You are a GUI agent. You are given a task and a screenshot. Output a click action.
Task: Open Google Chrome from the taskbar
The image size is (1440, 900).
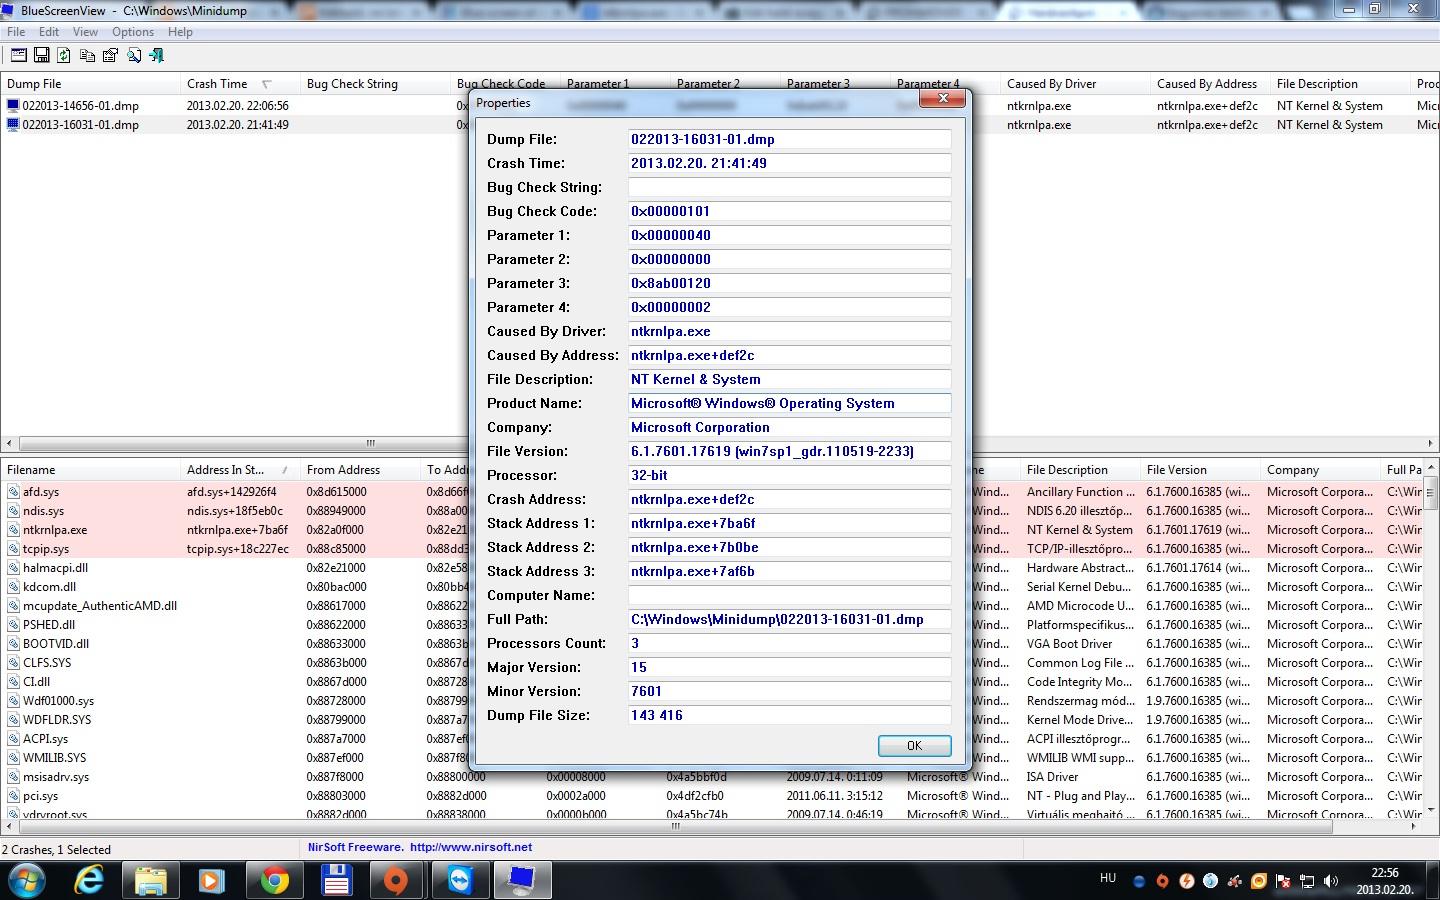point(274,880)
